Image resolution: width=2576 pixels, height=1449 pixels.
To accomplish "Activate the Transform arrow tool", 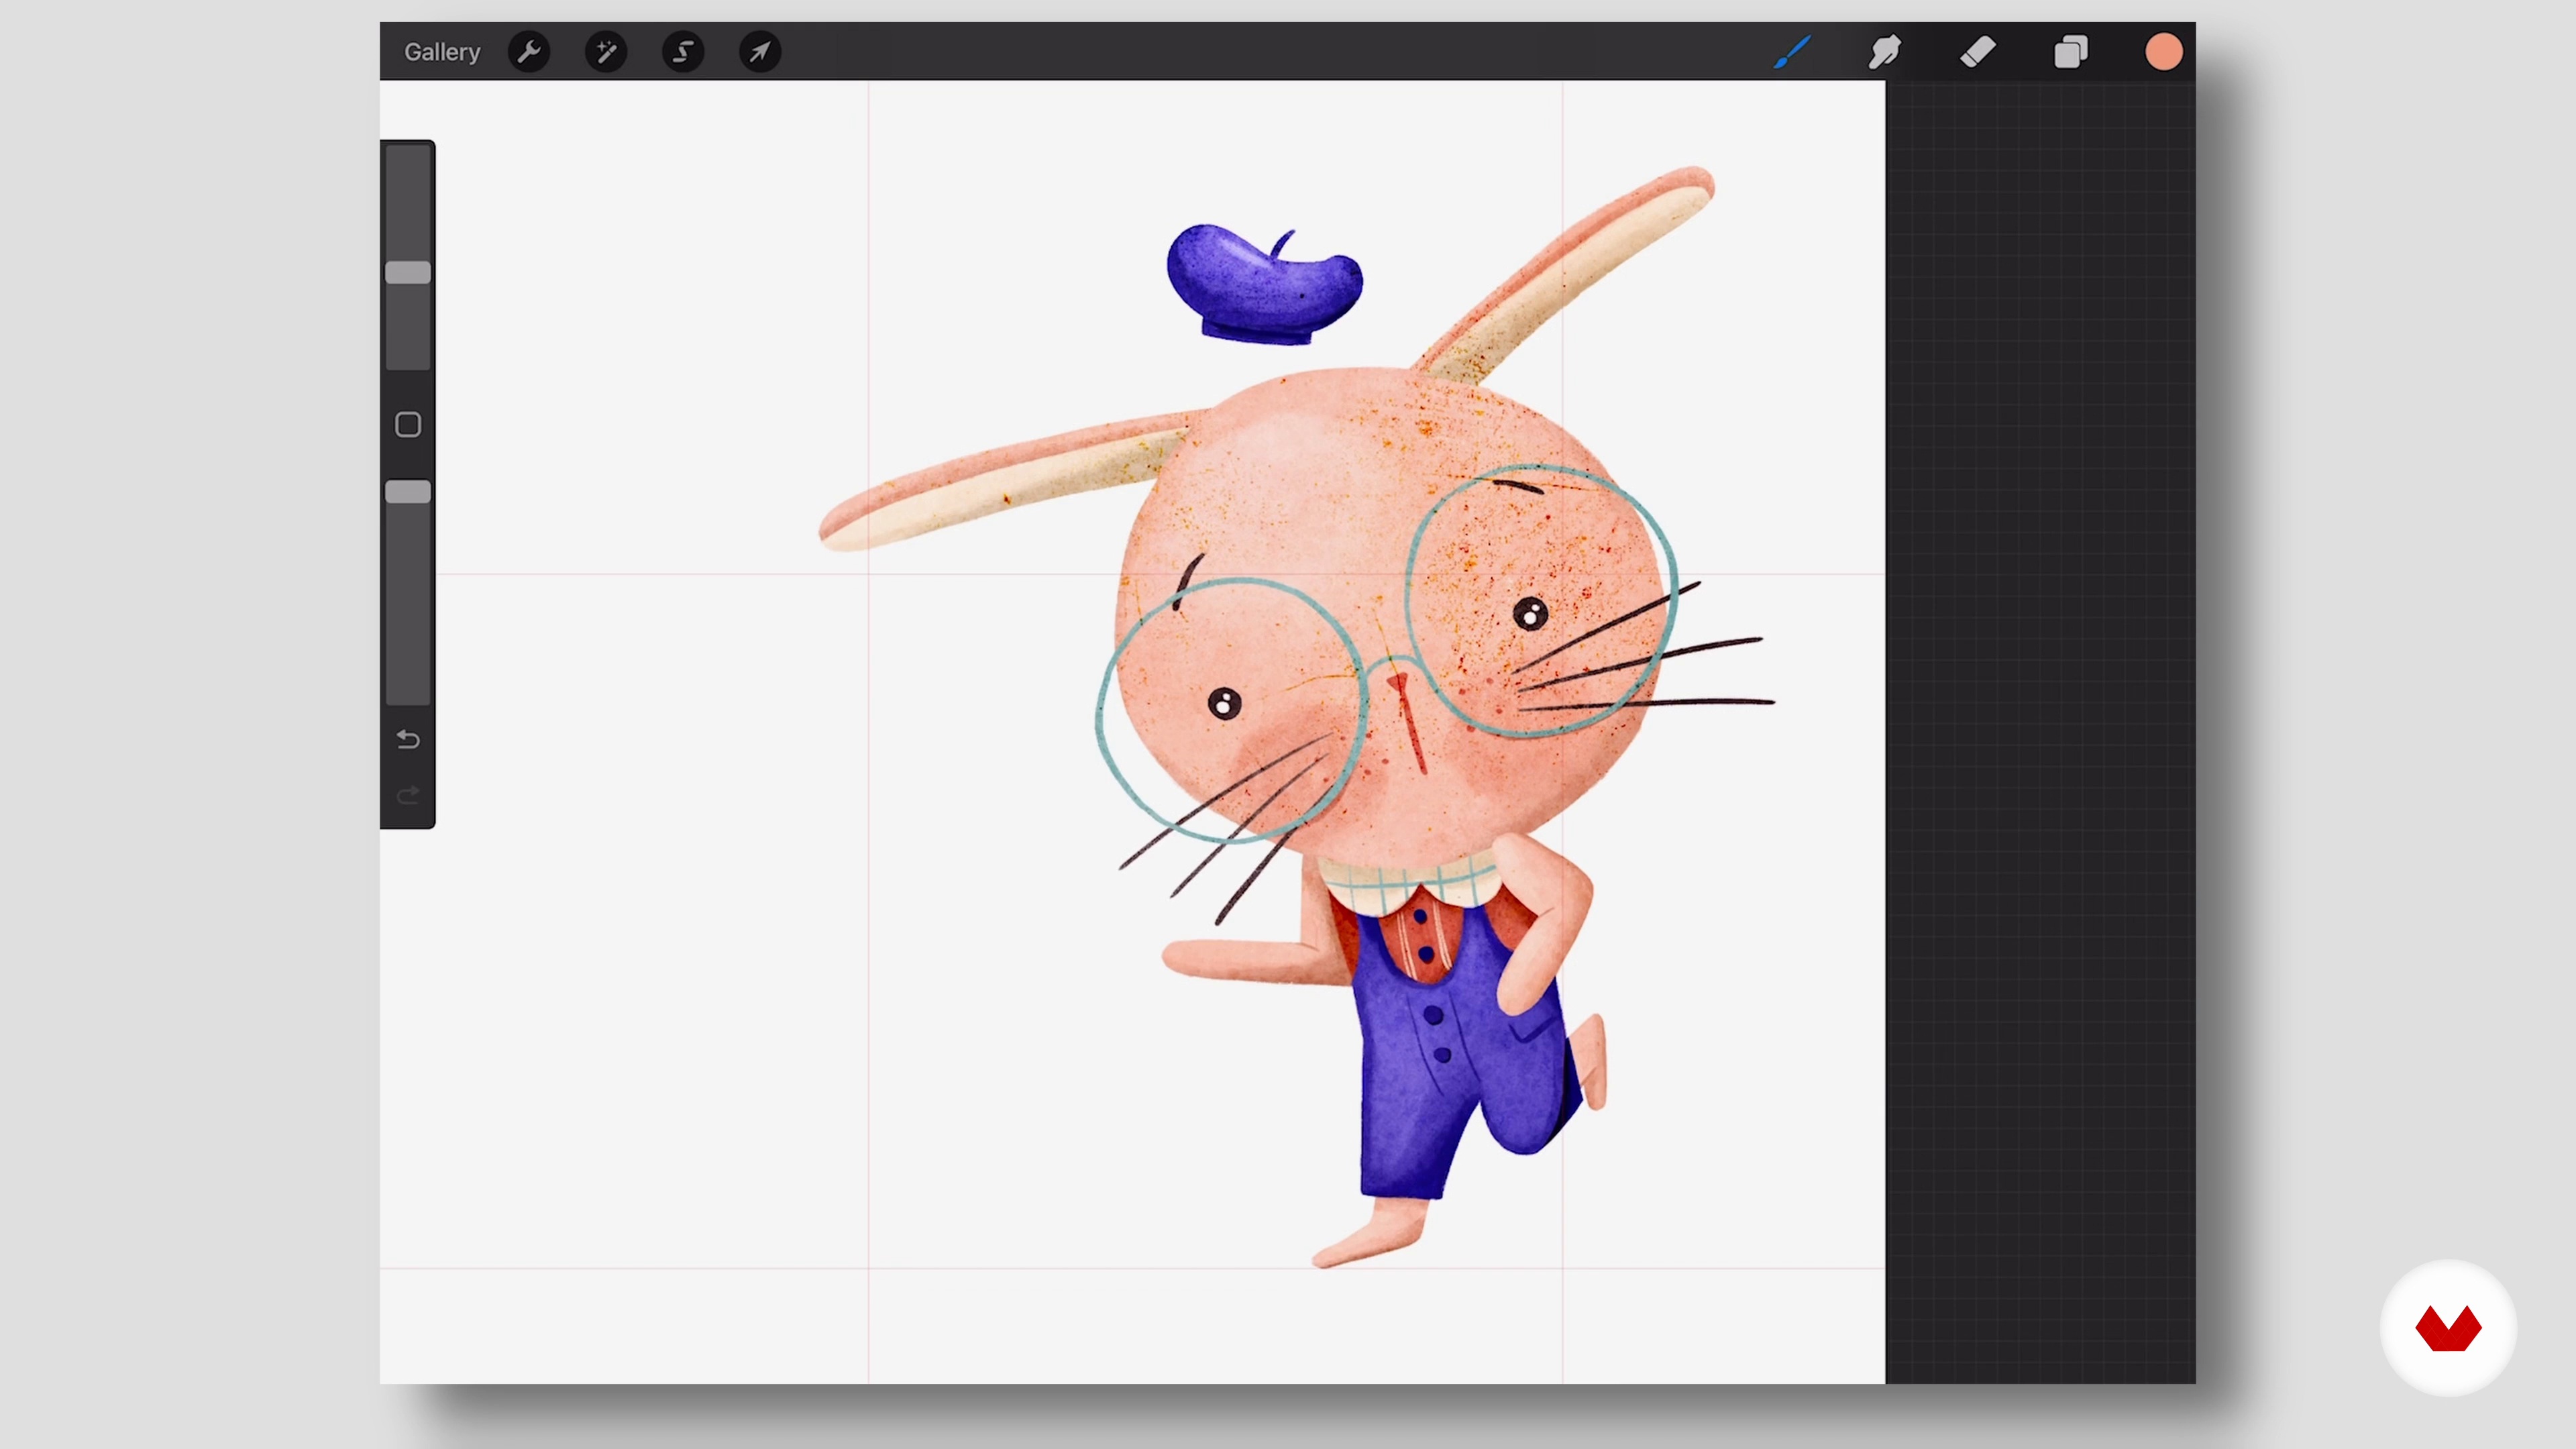I will click(x=760, y=52).
